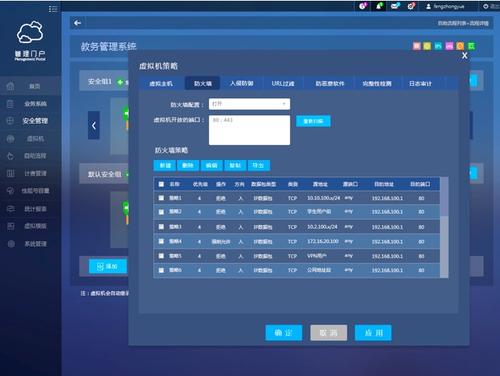Collapse the sidebar using the list toggle icon

click(x=53, y=9)
